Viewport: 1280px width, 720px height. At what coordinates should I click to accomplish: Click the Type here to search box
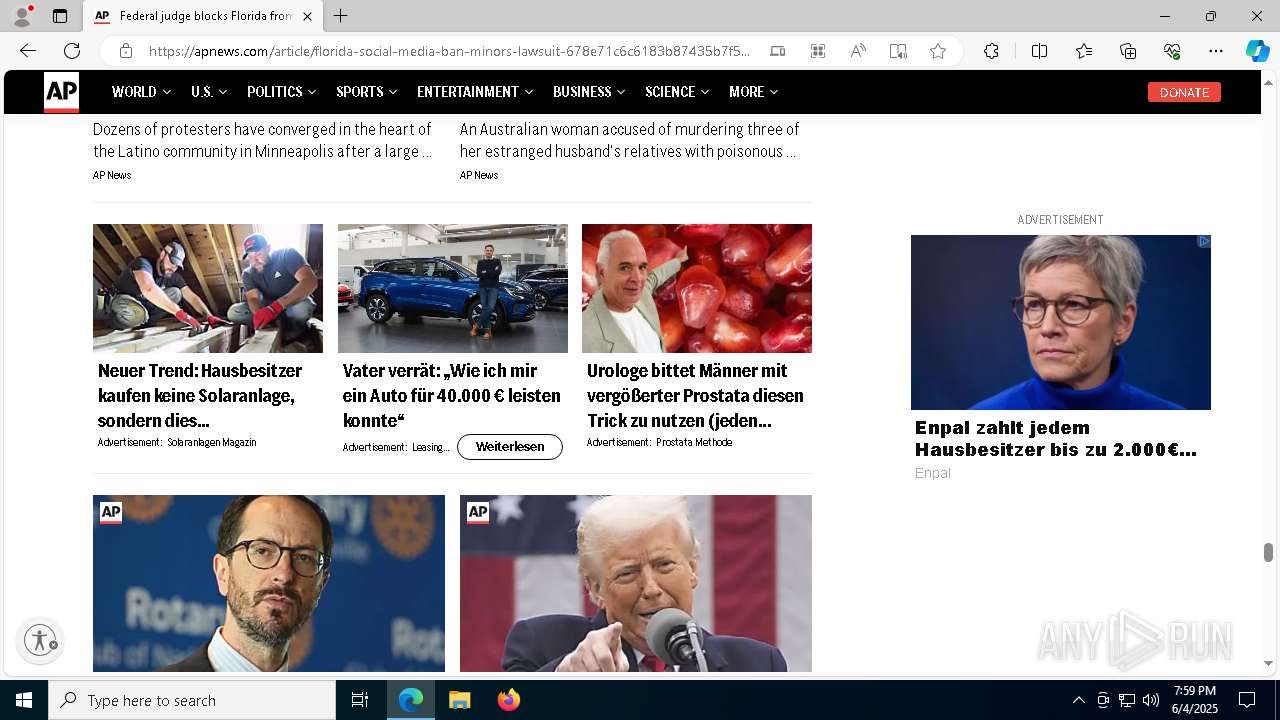tap(192, 700)
